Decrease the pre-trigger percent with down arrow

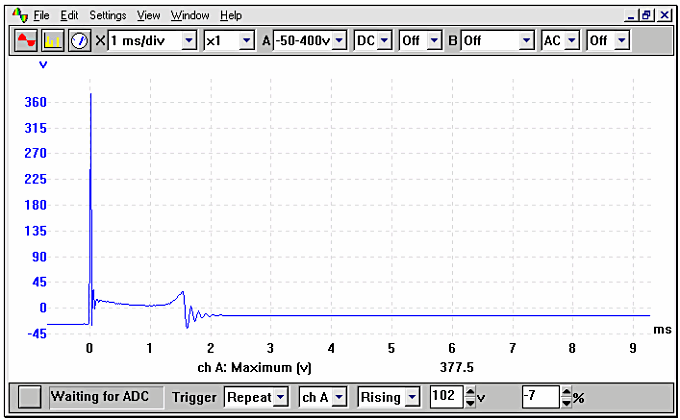(567, 402)
